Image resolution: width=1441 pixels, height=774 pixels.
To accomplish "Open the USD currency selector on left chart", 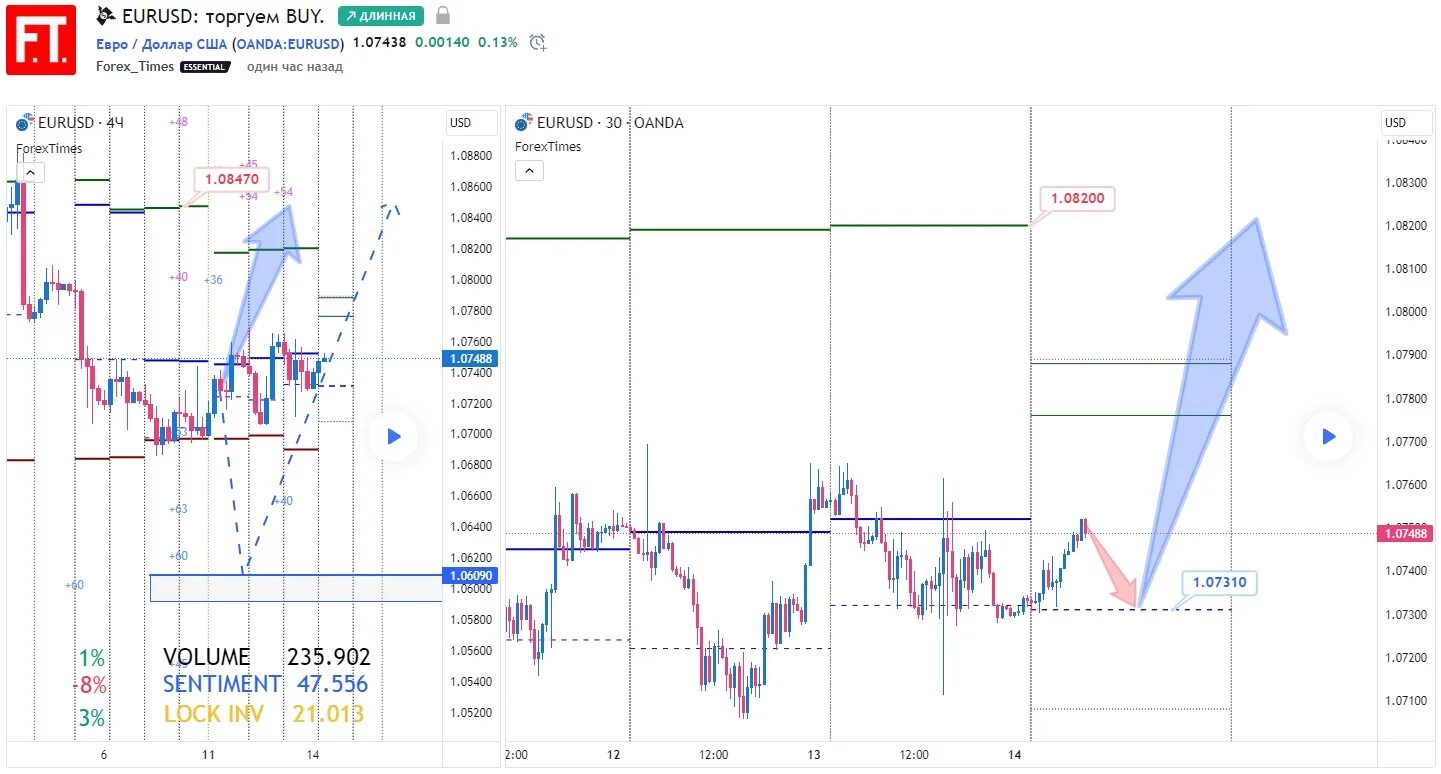I will pos(472,123).
